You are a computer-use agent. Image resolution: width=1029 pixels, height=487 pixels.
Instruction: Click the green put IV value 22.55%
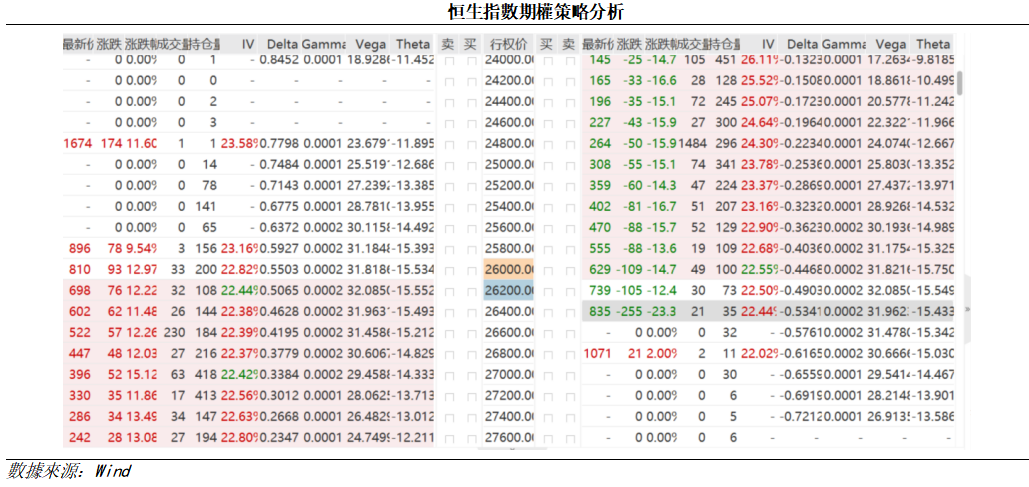click(x=760, y=270)
